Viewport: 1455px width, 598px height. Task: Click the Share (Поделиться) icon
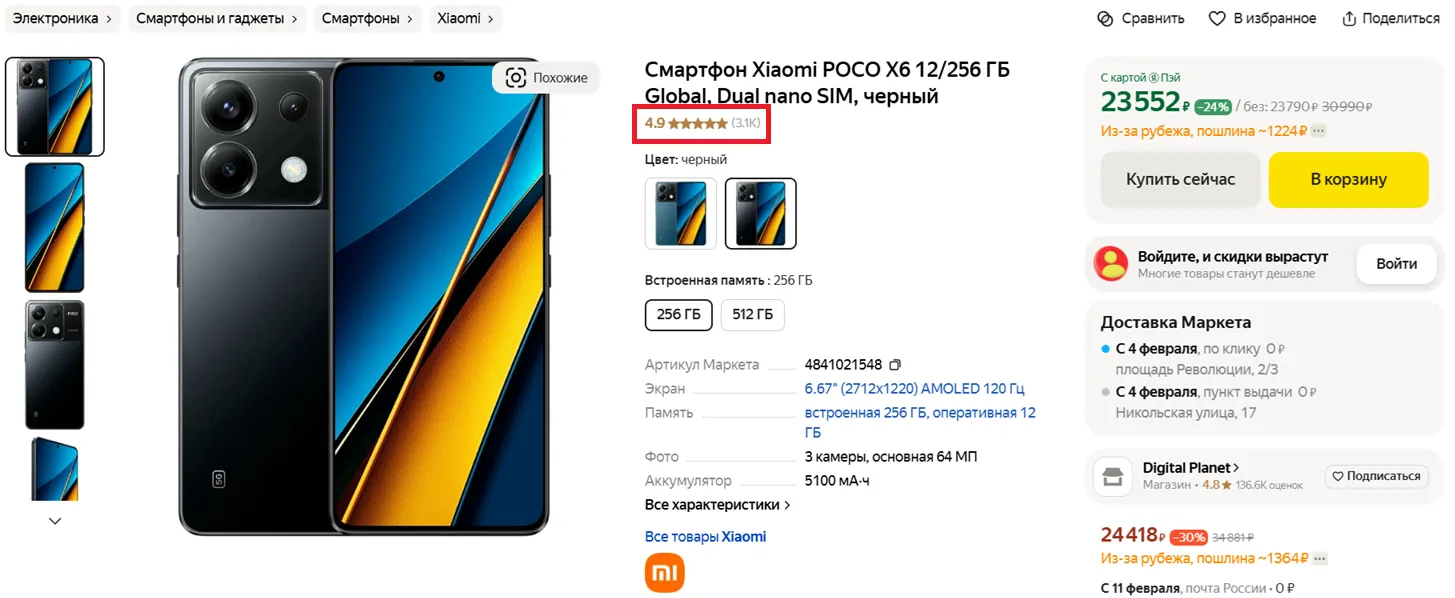[x=1350, y=19]
